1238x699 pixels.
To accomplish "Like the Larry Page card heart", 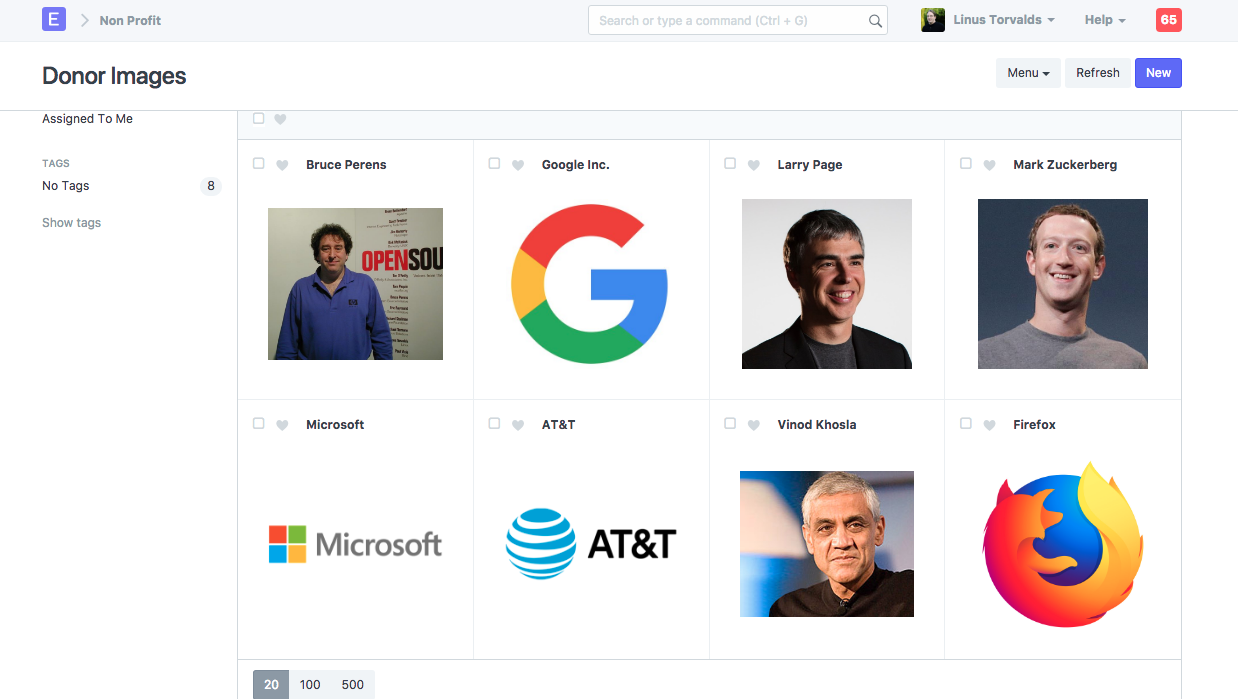I will (754, 165).
